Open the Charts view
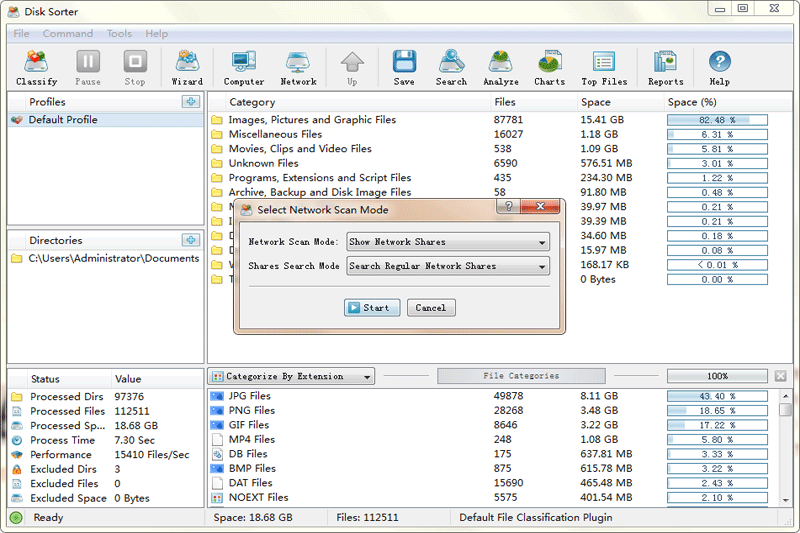Screen dimensions: 800x533 click(549, 67)
